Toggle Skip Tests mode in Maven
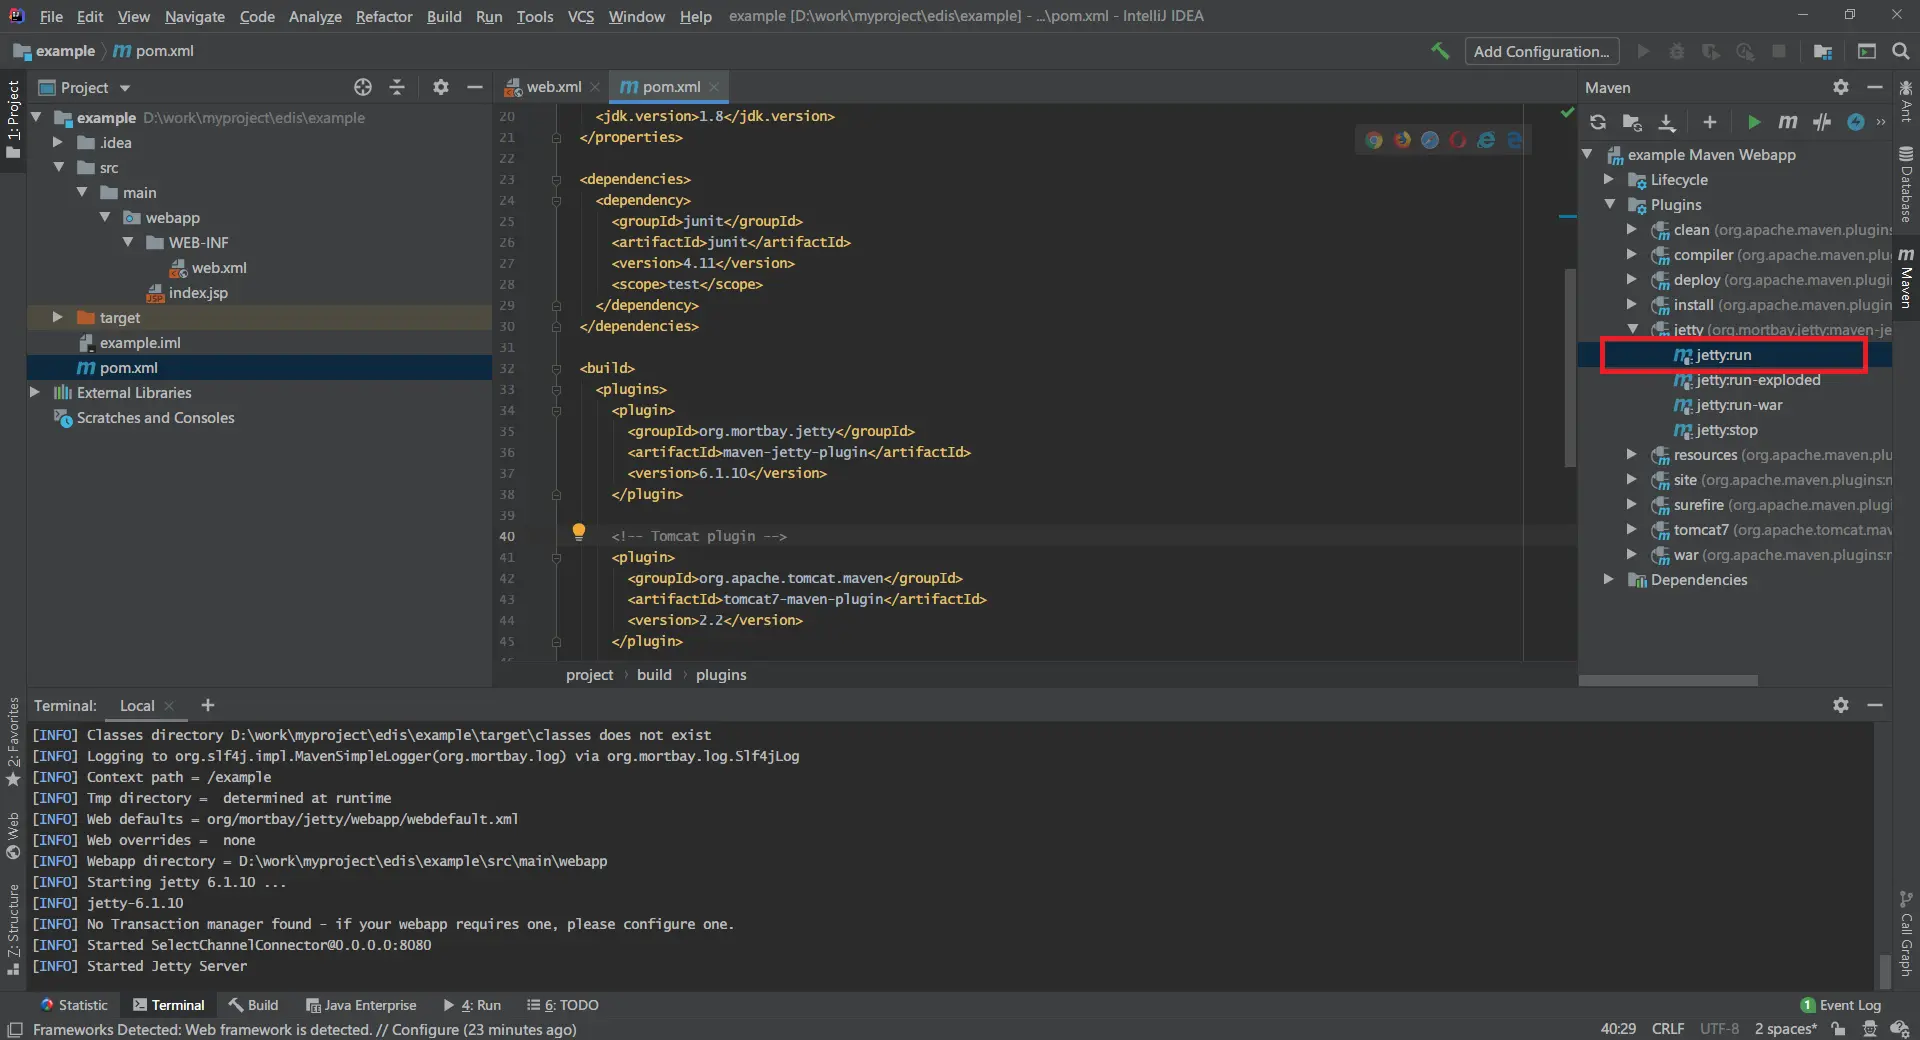 point(1856,122)
